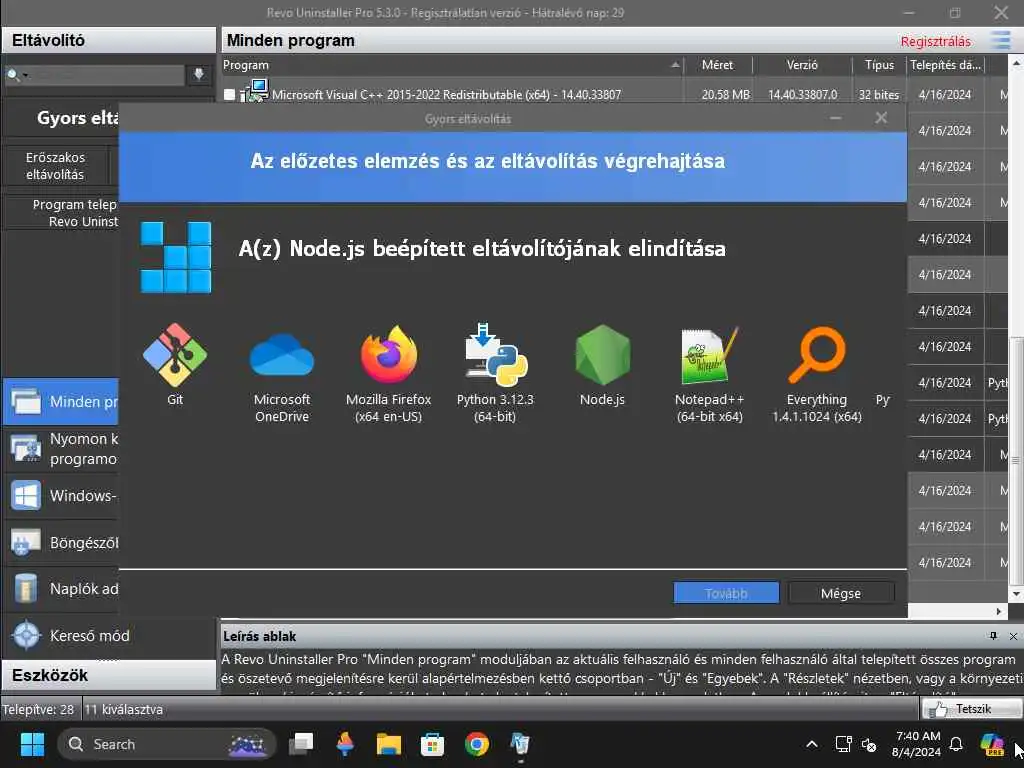
Task: Click the vertical scrollbar up arrow
Action: (x=1016, y=63)
